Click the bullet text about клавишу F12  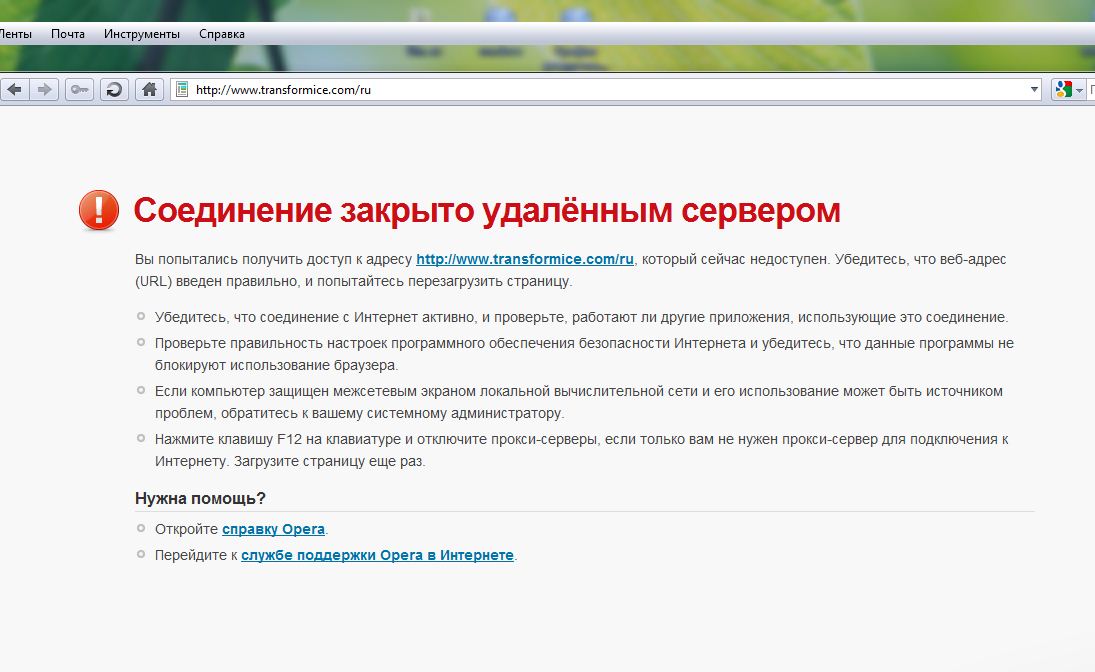tap(582, 450)
